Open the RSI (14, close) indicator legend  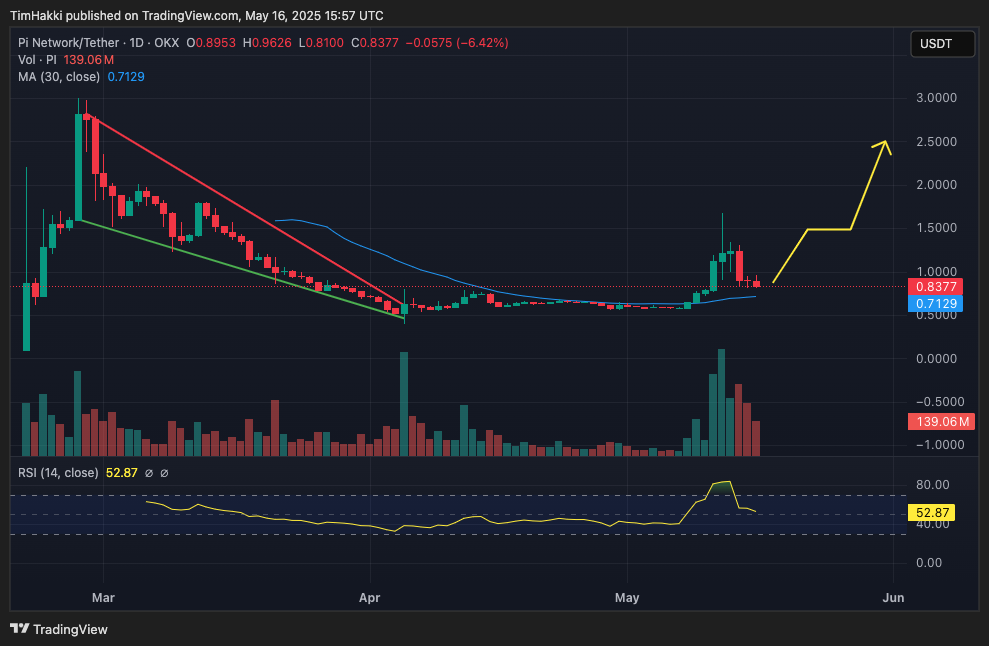pyautogui.click(x=58, y=473)
